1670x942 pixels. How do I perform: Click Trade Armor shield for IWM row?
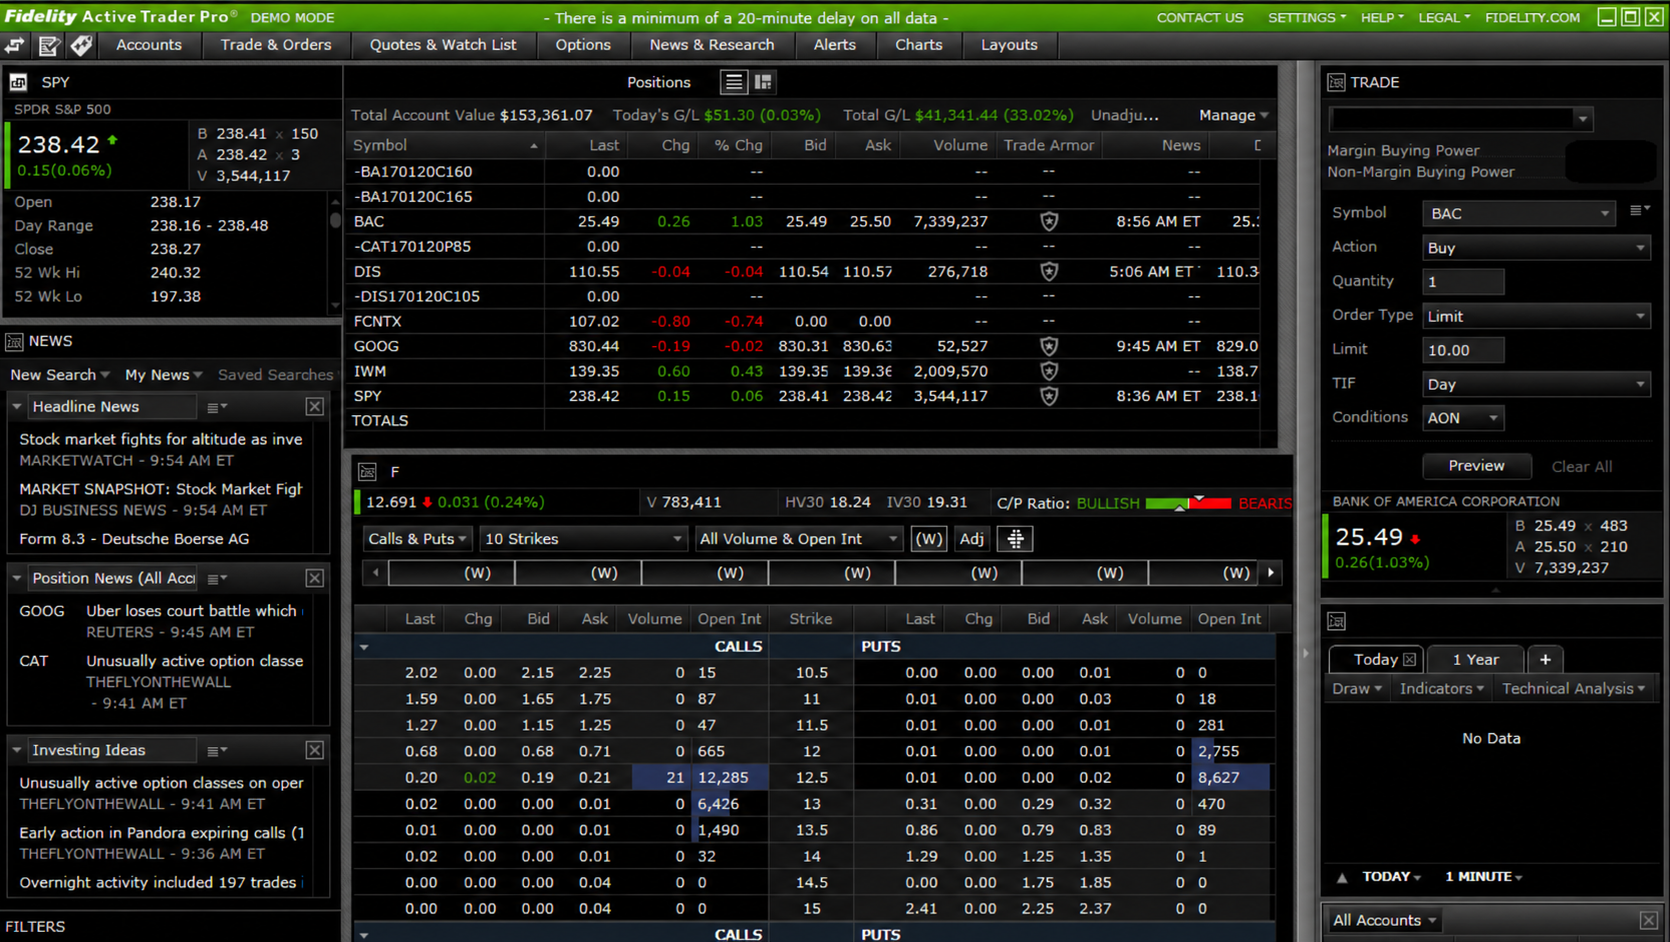(x=1049, y=372)
